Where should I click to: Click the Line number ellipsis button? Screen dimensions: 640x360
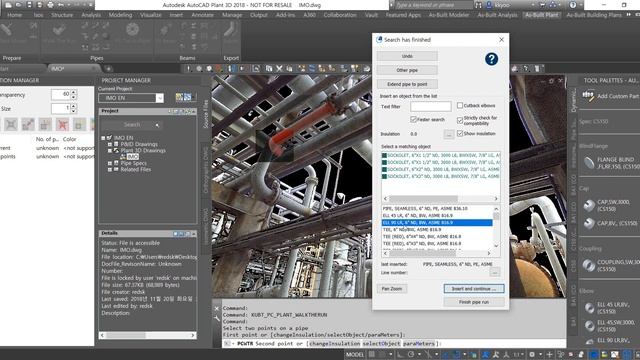pos(495,272)
